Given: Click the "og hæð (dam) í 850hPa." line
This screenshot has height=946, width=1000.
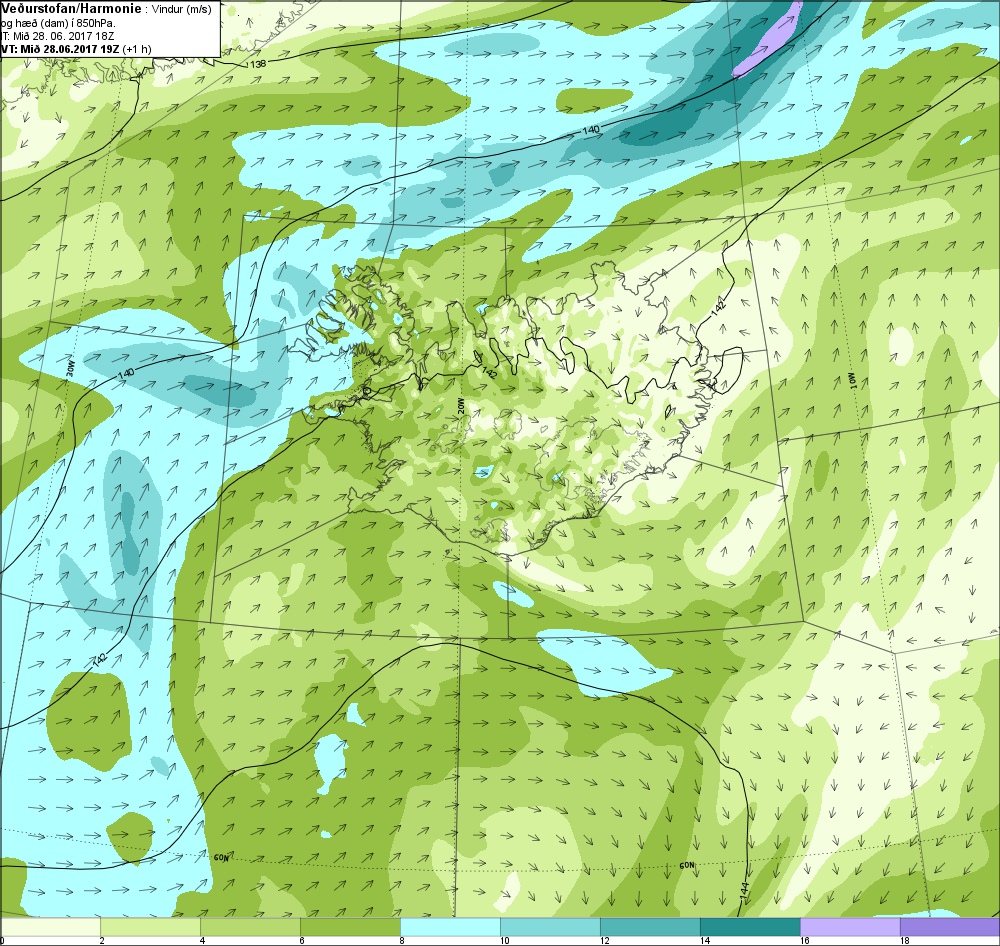Looking at the screenshot, I should click(x=59, y=23).
